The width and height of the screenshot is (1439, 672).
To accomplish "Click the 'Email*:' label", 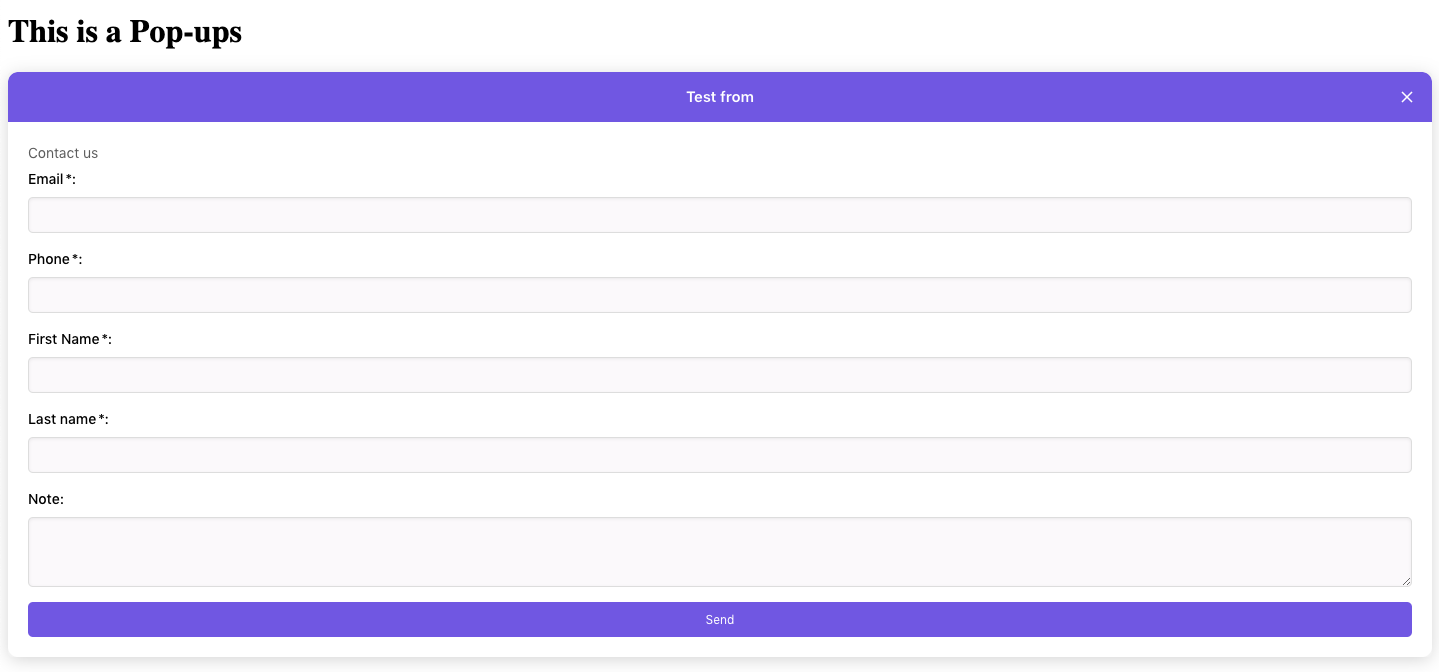I will 52,179.
